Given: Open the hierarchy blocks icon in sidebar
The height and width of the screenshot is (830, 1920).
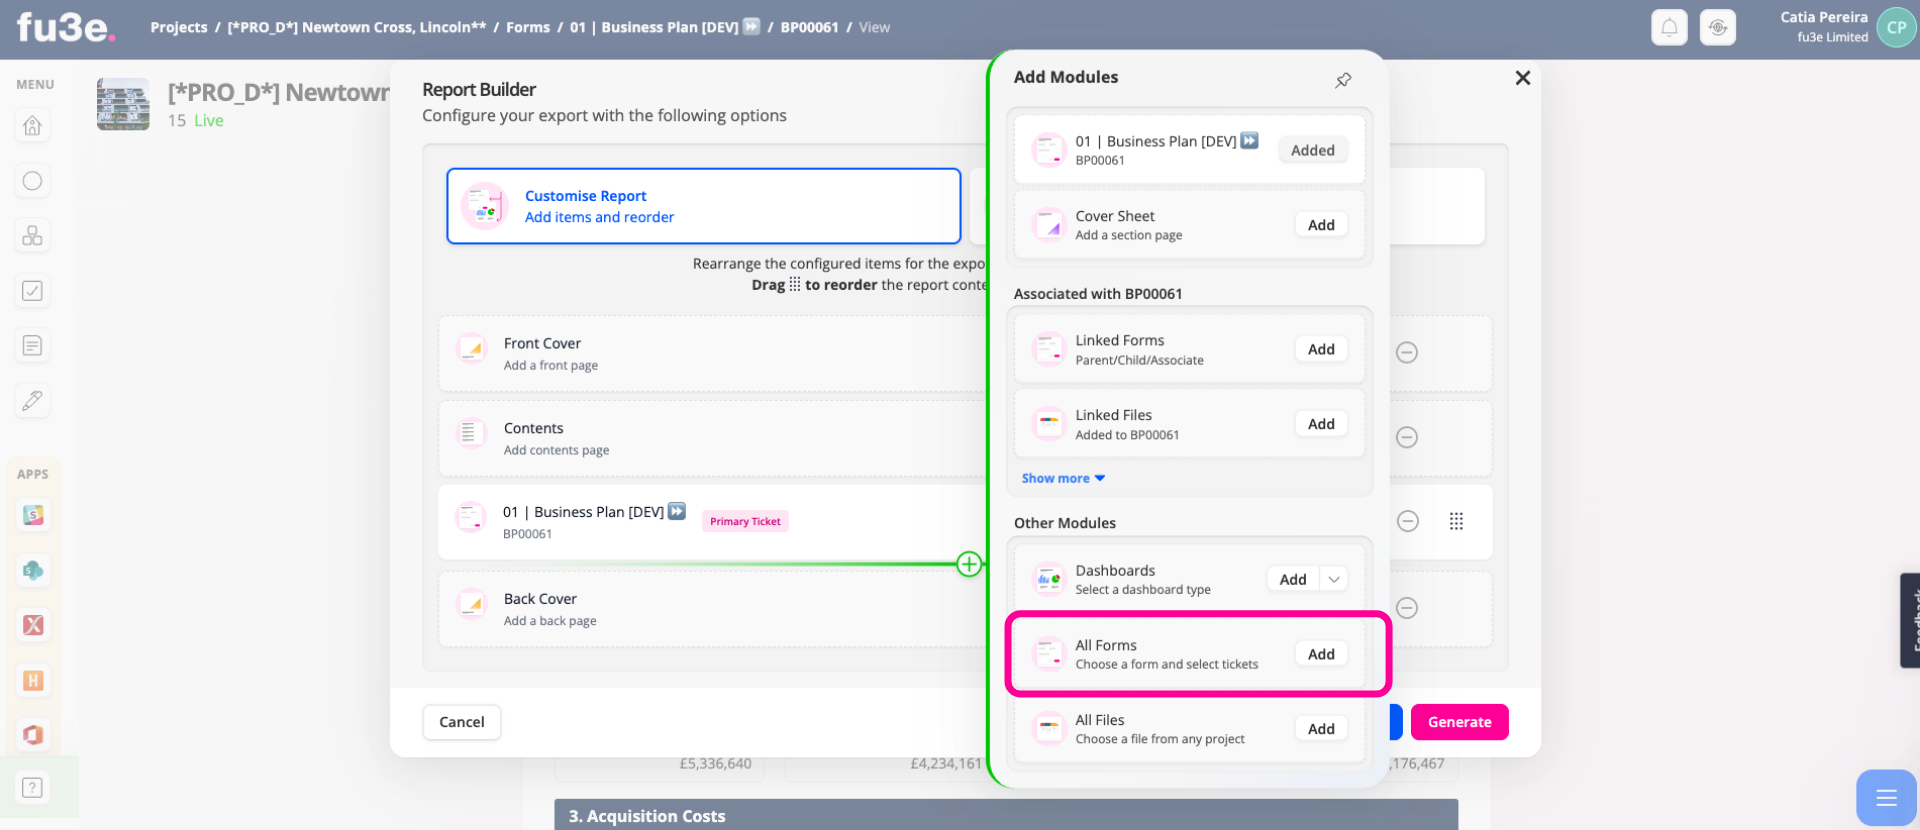Looking at the screenshot, I should coord(32,236).
